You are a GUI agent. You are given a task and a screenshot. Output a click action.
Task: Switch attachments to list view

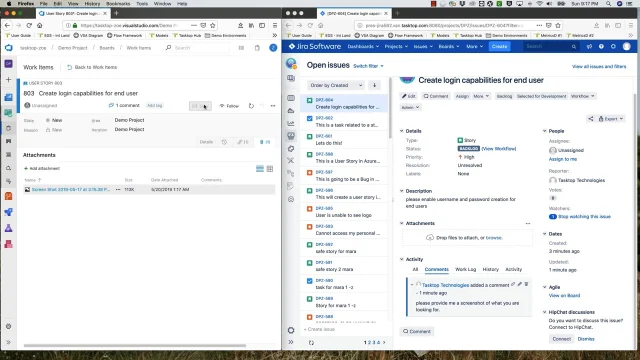click(260, 169)
